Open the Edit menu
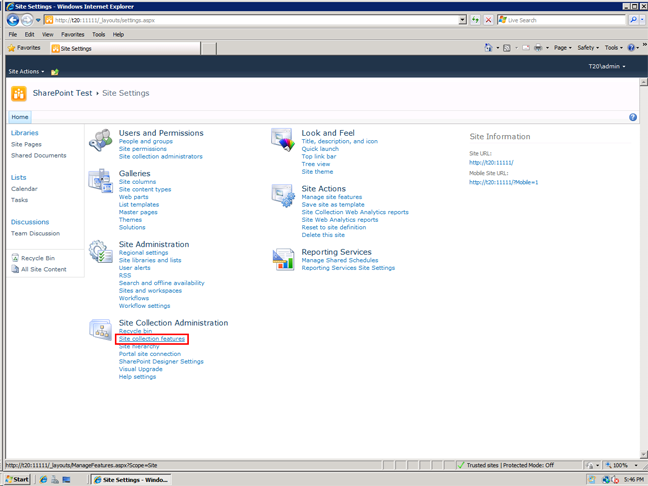This screenshot has height=486, width=648. 29,34
